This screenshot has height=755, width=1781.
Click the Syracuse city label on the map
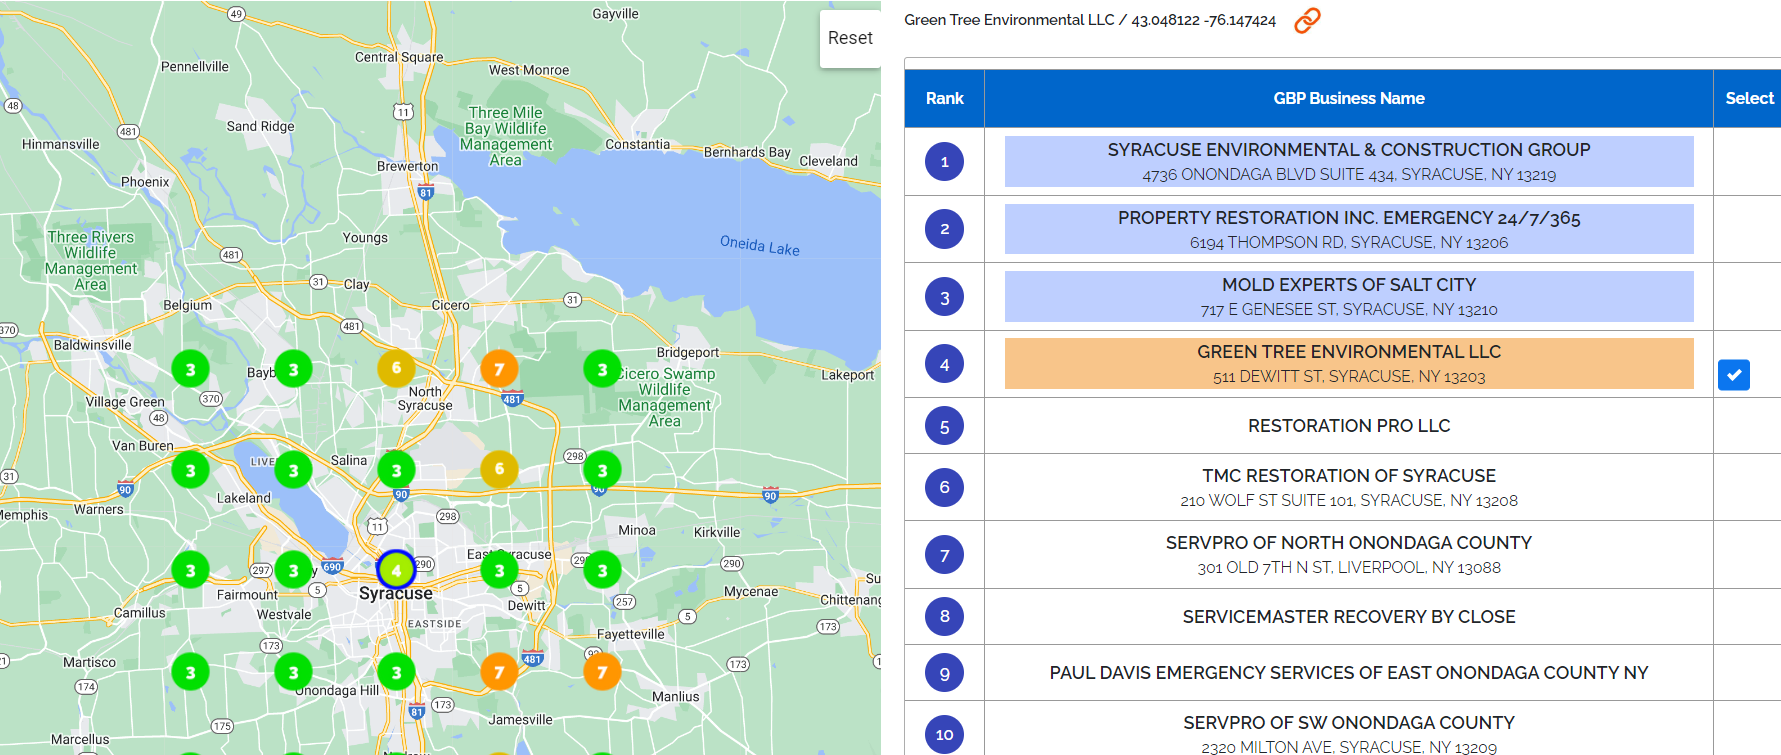coord(396,593)
